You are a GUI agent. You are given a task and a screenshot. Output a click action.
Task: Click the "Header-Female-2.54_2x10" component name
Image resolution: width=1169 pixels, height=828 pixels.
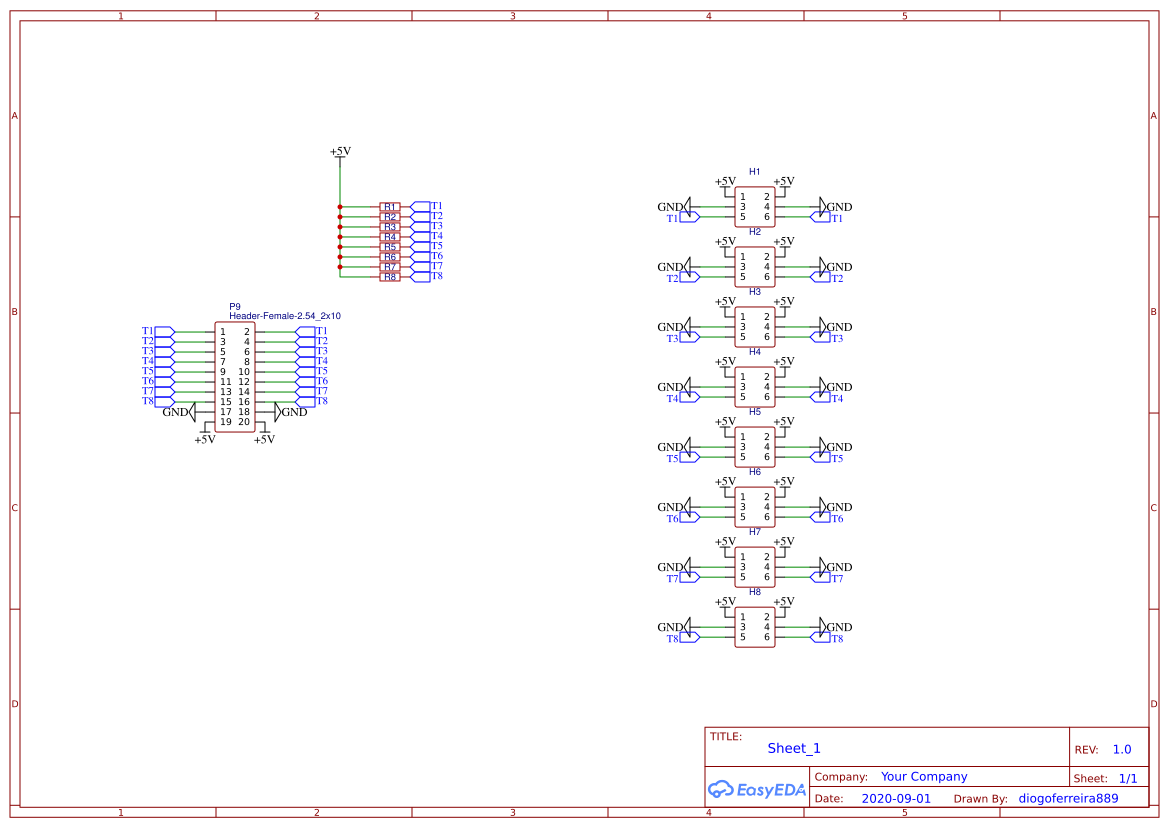(285, 316)
